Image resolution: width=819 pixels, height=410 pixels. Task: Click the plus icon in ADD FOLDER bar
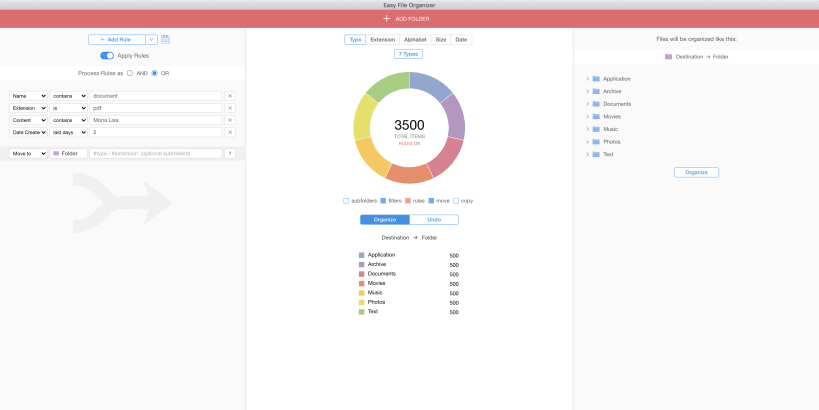(387, 19)
